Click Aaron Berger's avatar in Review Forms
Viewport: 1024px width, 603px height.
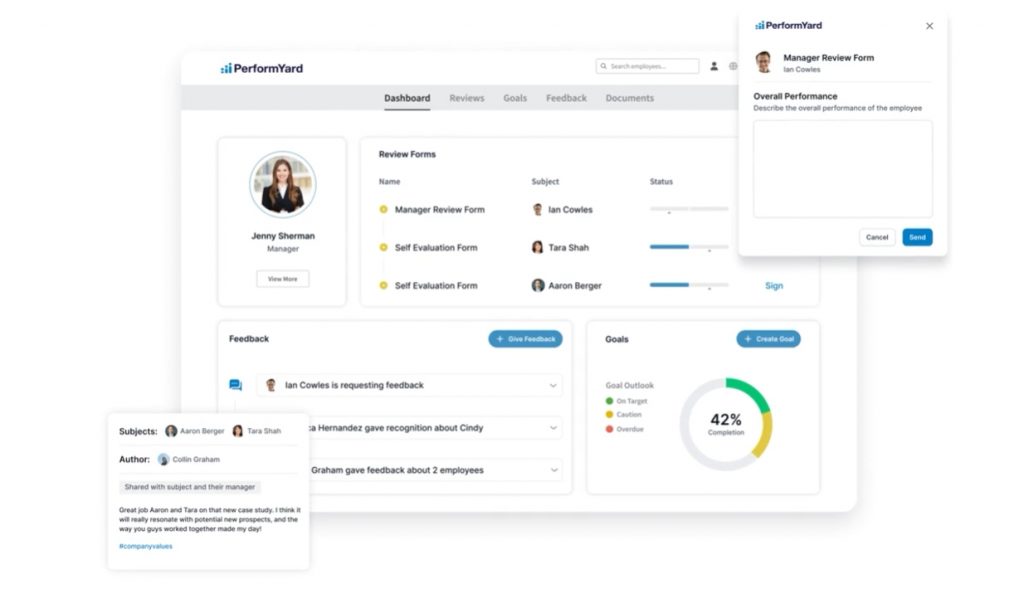click(537, 285)
